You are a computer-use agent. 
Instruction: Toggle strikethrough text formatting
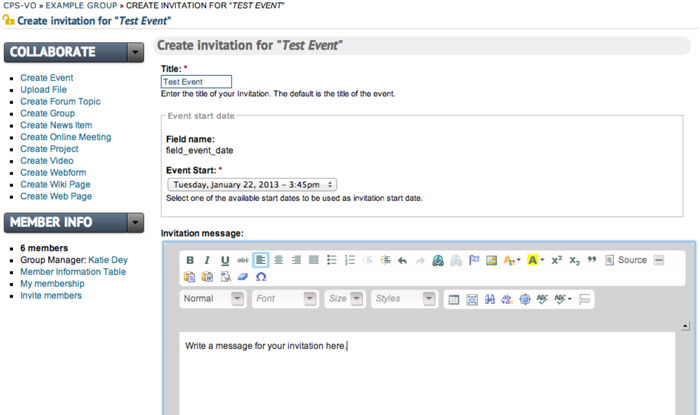pos(242,260)
